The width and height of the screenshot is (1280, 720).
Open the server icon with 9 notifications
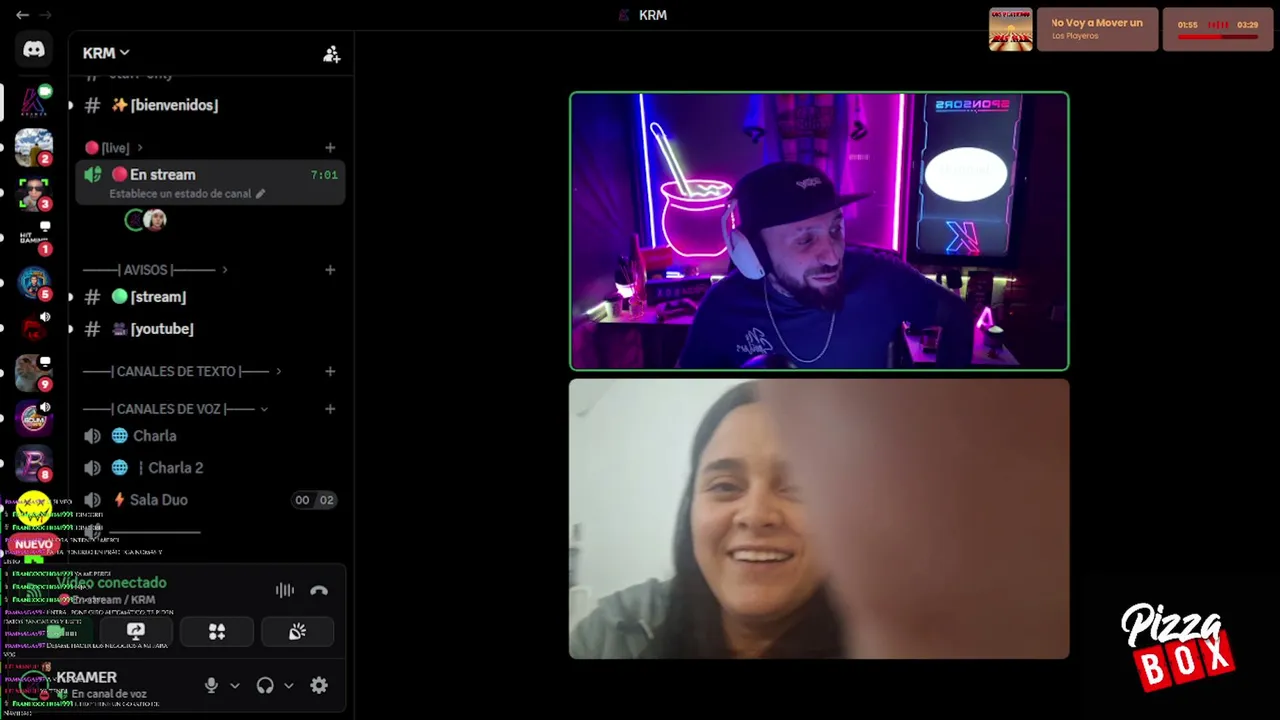click(34, 373)
